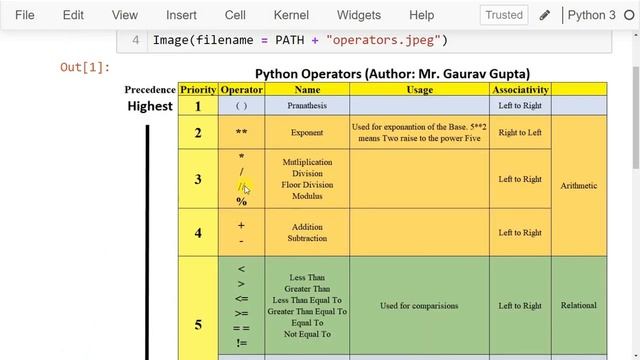The height and width of the screenshot is (360, 640).
Task: Click the + addition operator symbol
Action: point(241,225)
